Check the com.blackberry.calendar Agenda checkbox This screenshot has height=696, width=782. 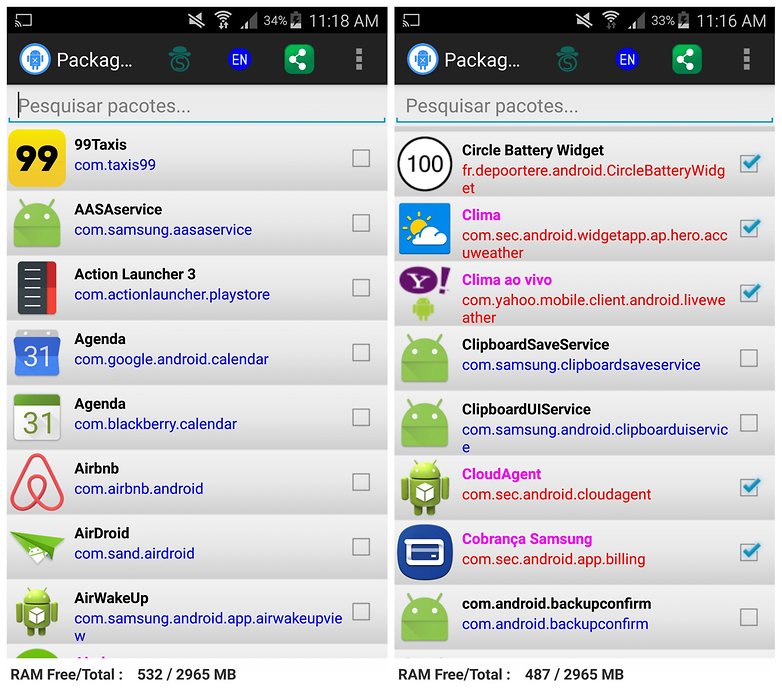pos(361,417)
